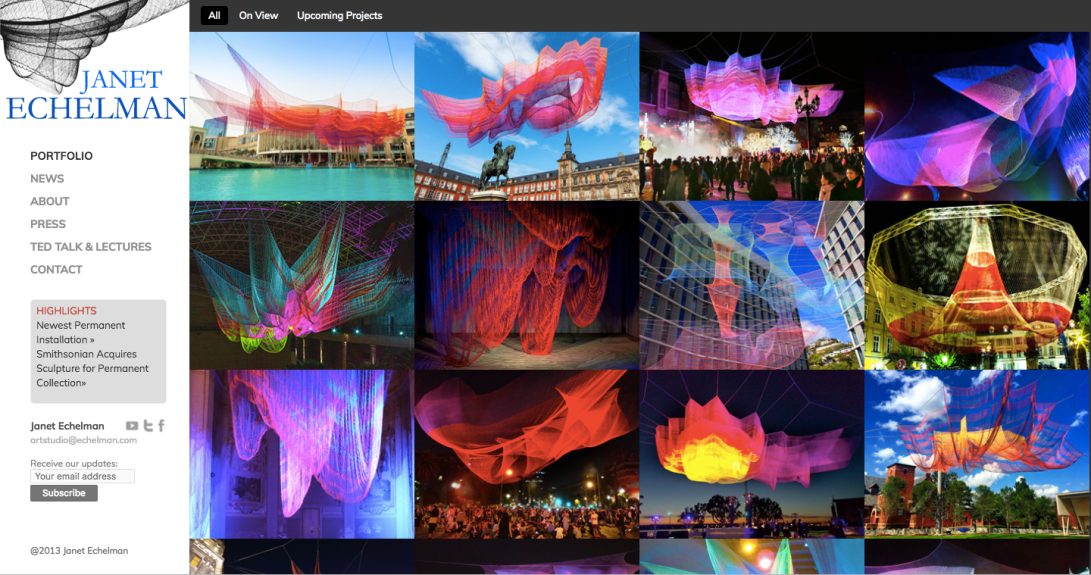Open the About page
Viewport: 1091px width, 575px height.
(50, 201)
